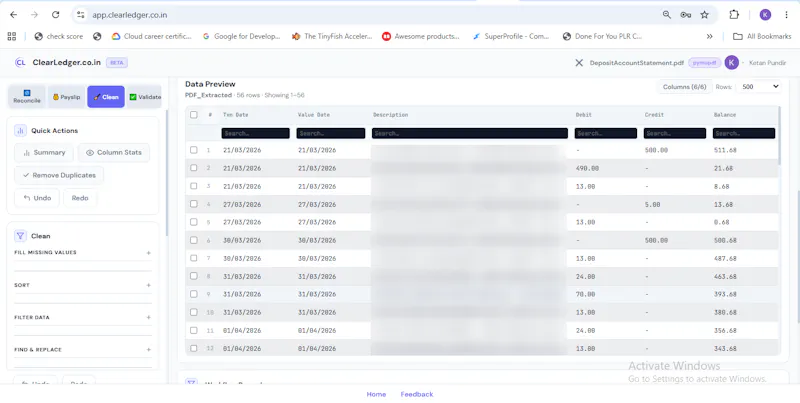The width and height of the screenshot is (800, 403).
Task: Open the Rows 500 dropdown
Action: pos(759,87)
